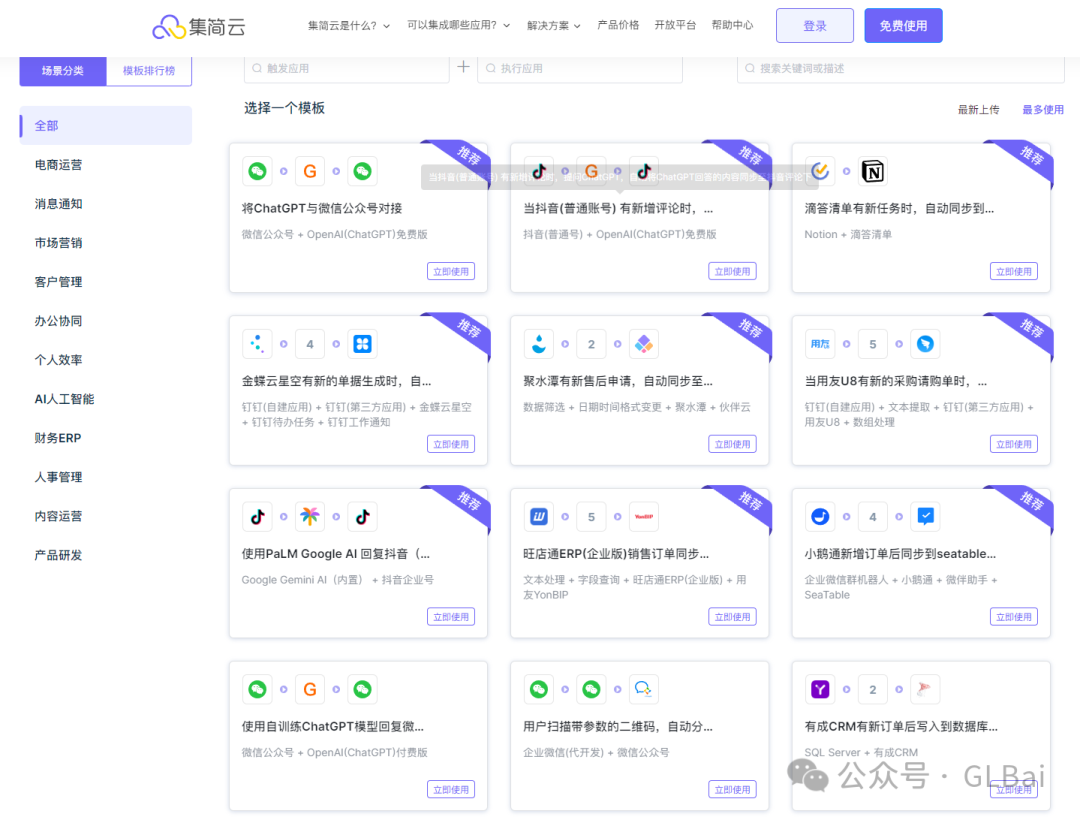Expand the 解决方案 menu

[x=554, y=25]
